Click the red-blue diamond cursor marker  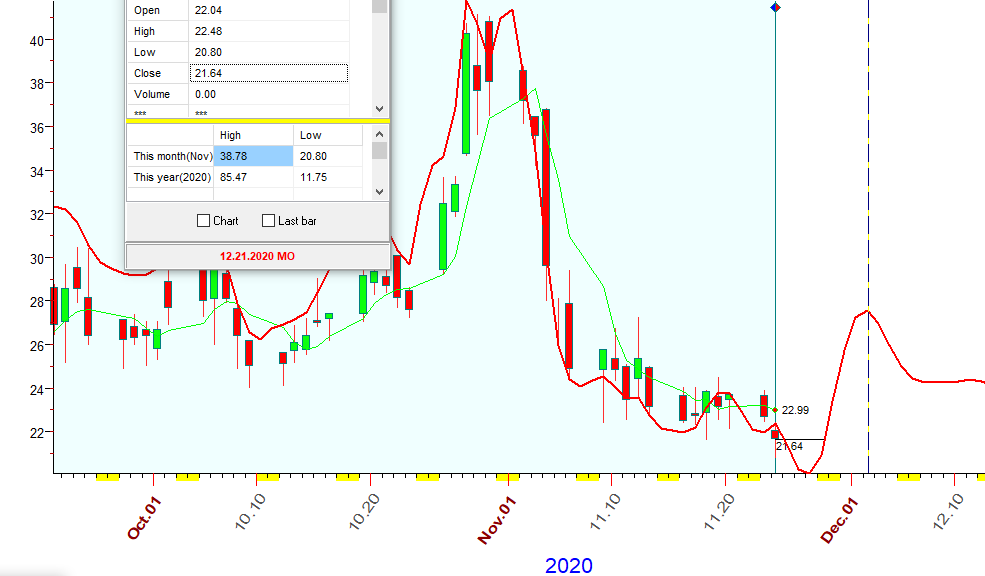point(776,8)
